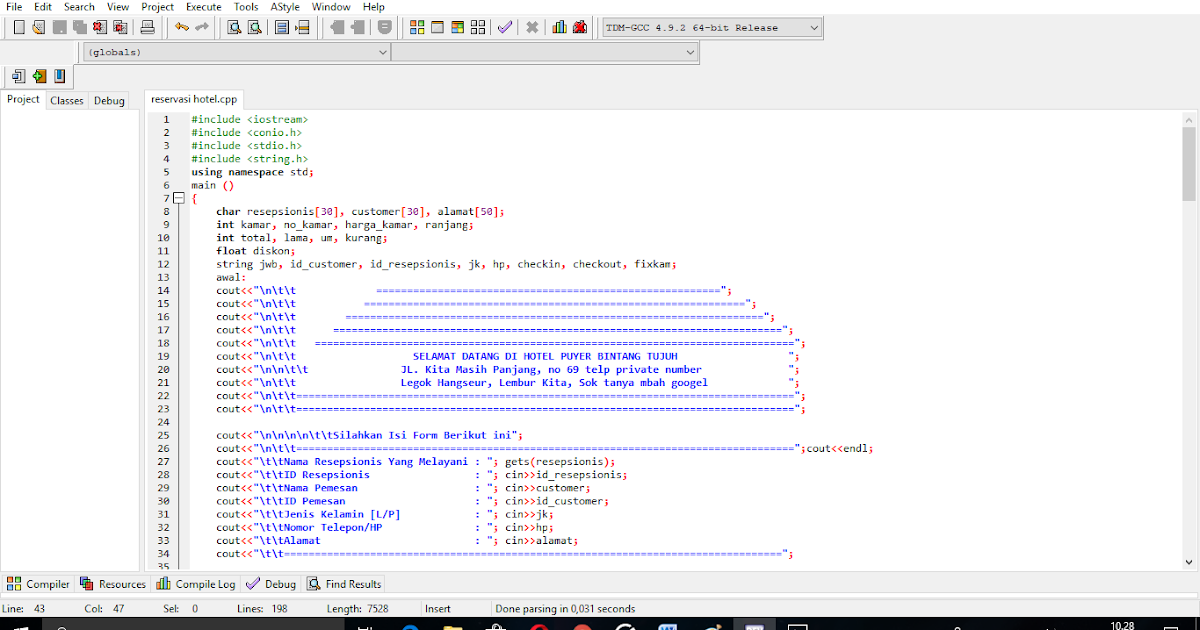Open the AStyle menu

pyautogui.click(x=284, y=6)
